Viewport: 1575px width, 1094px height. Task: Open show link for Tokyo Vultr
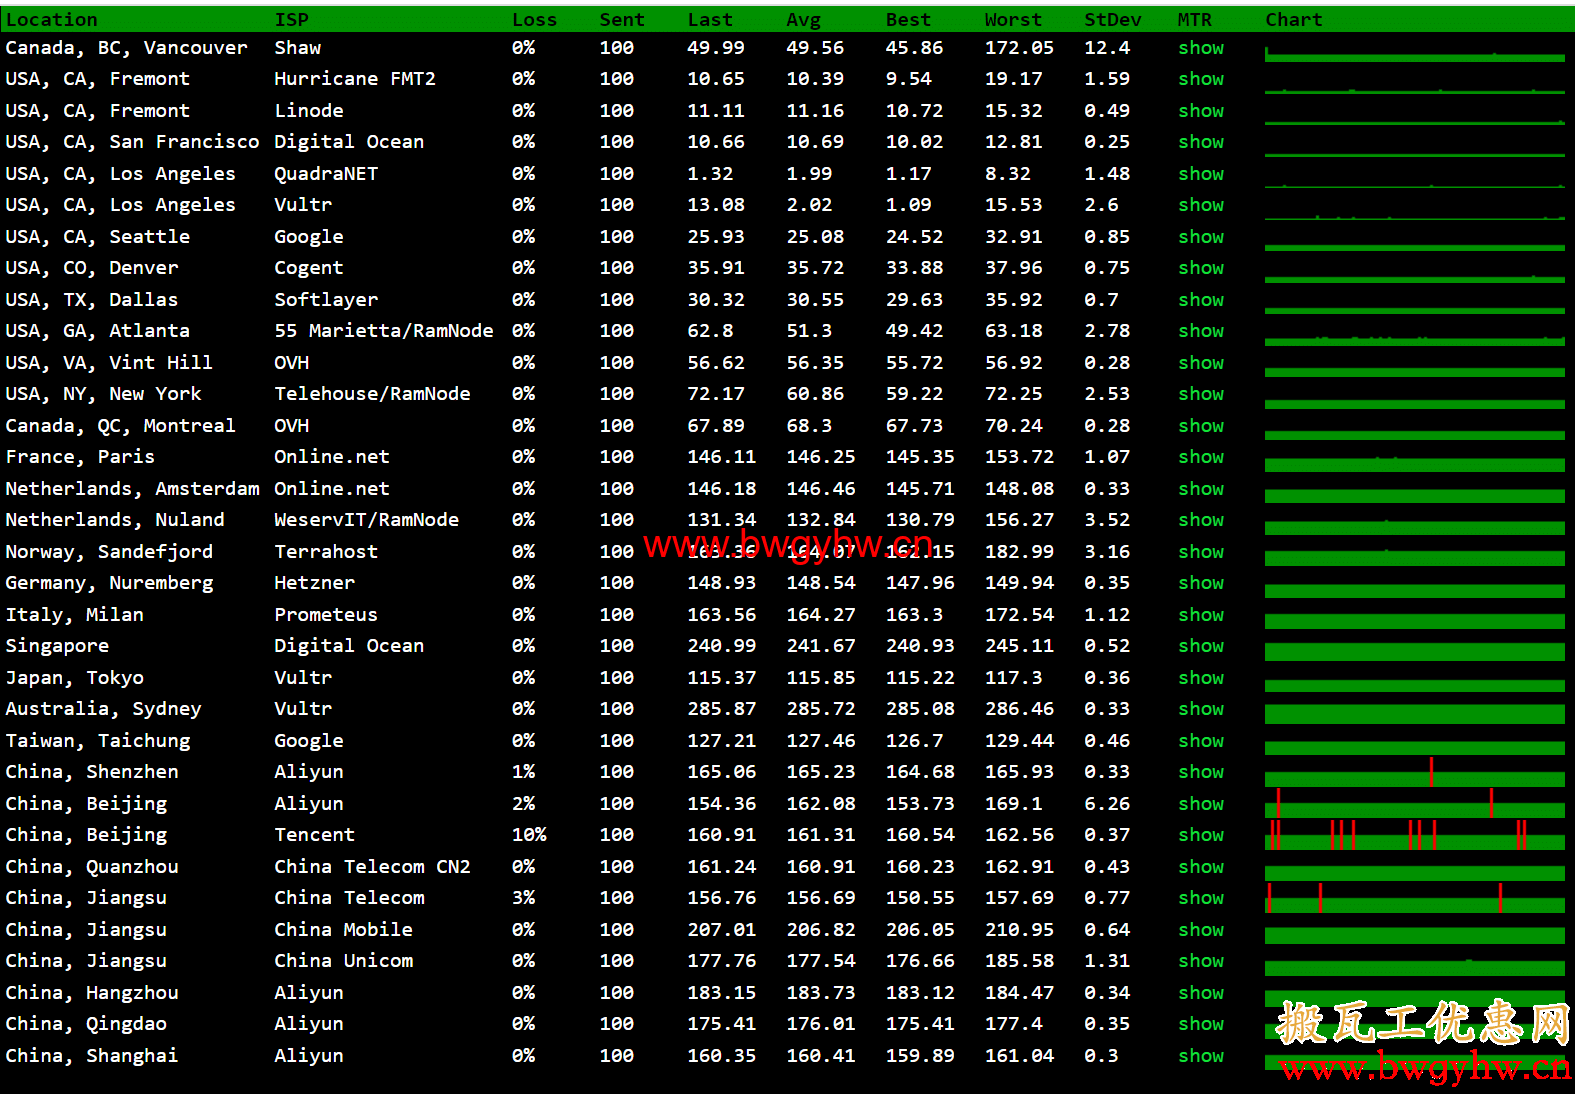1201,678
